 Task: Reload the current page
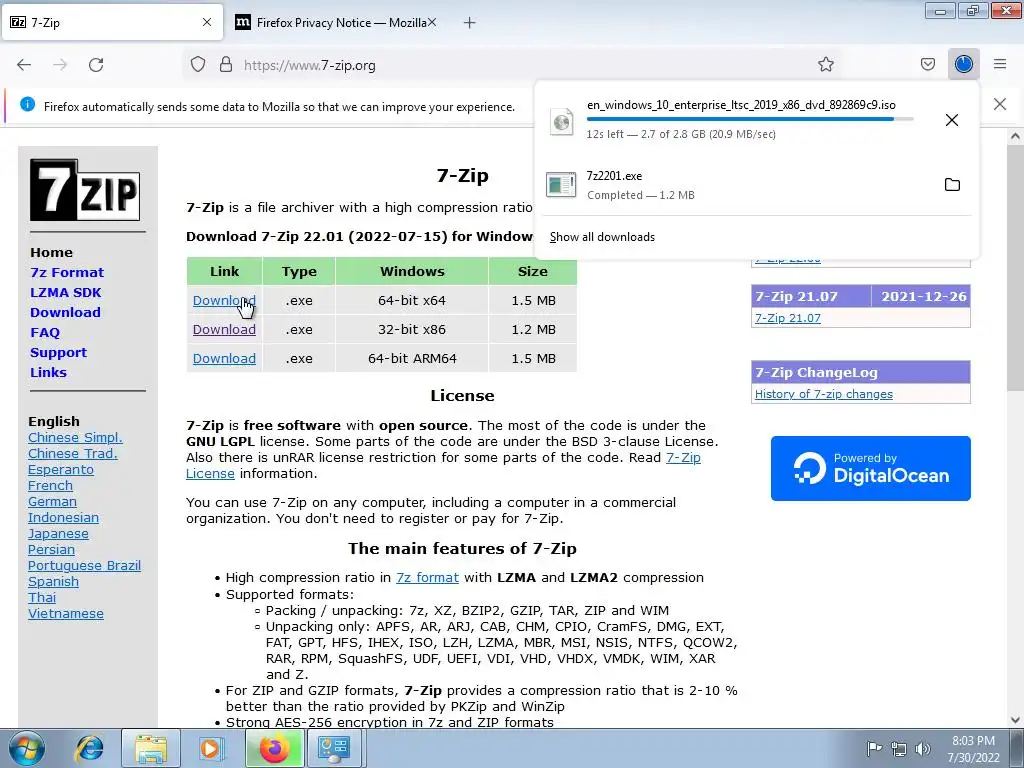click(x=96, y=65)
